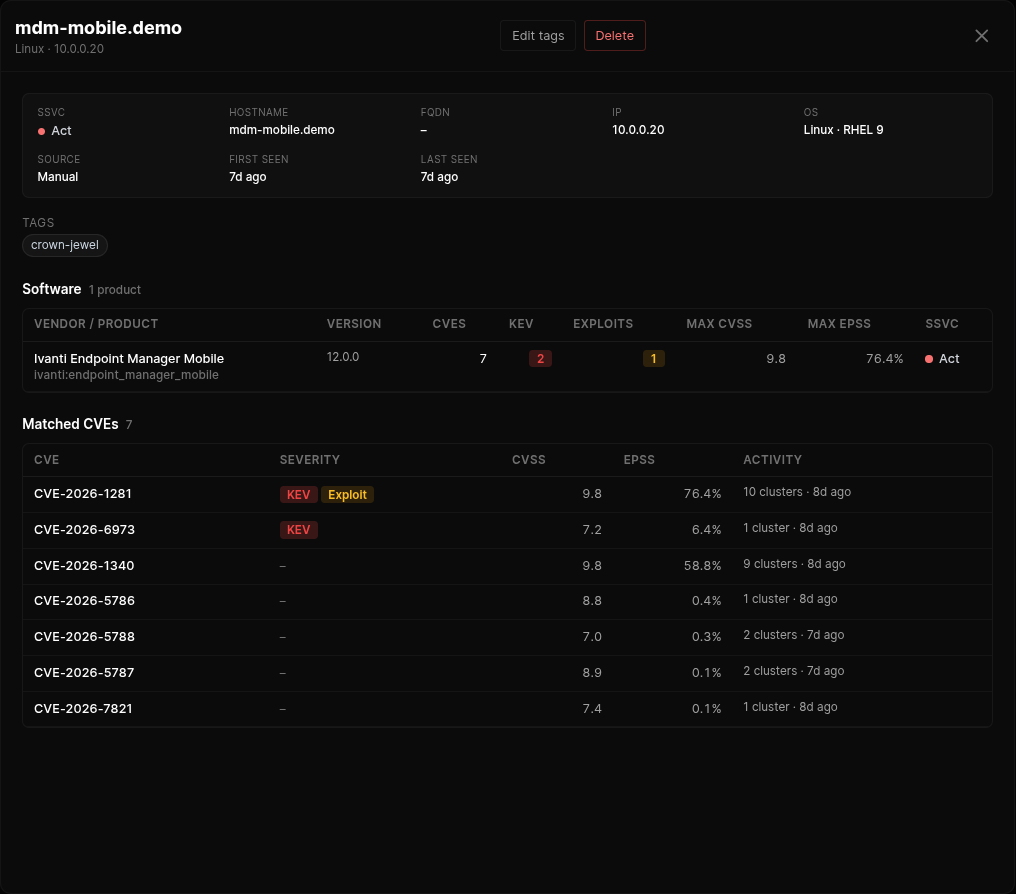Click the 10 clusters · 8d ago activity
The image size is (1016, 894).
click(797, 492)
